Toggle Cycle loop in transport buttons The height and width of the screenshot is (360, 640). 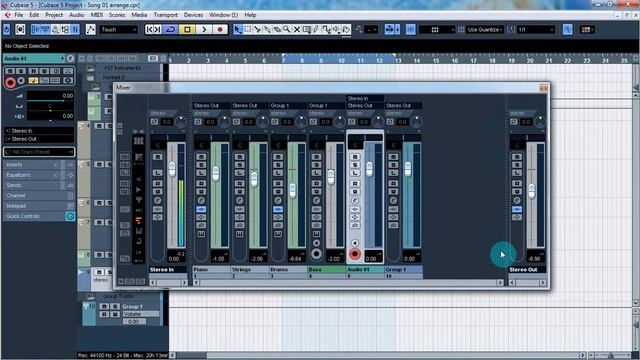(x=171, y=29)
